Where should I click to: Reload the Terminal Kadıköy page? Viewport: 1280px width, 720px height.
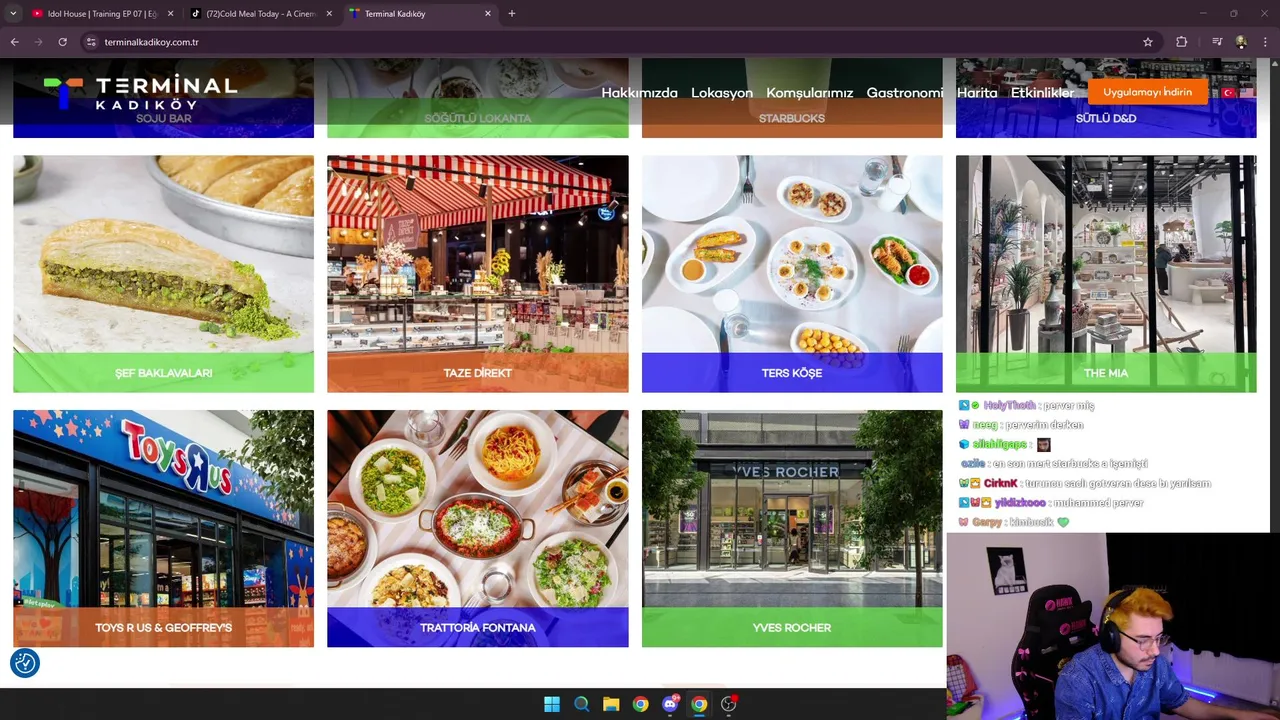tap(62, 42)
